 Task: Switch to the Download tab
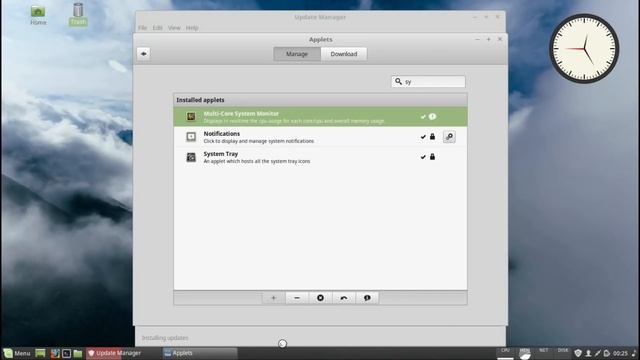click(344, 54)
